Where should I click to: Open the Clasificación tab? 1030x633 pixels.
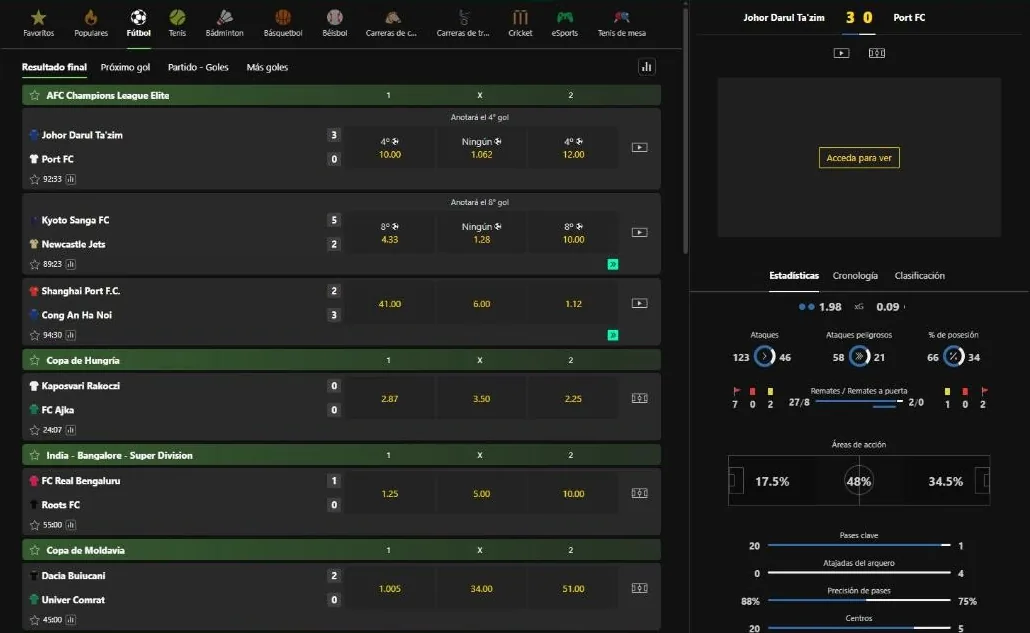pos(919,276)
